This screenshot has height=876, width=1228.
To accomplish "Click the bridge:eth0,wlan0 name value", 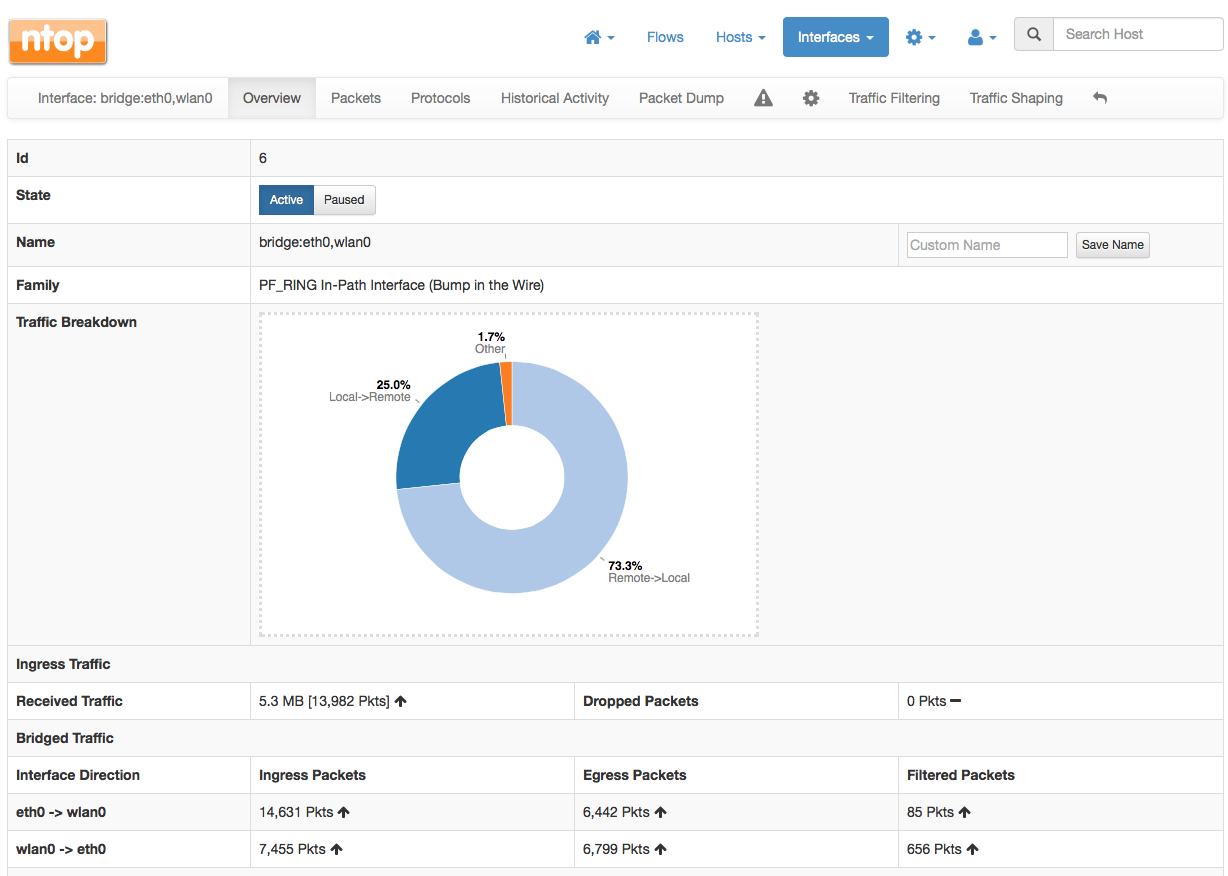I will click(315, 242).
